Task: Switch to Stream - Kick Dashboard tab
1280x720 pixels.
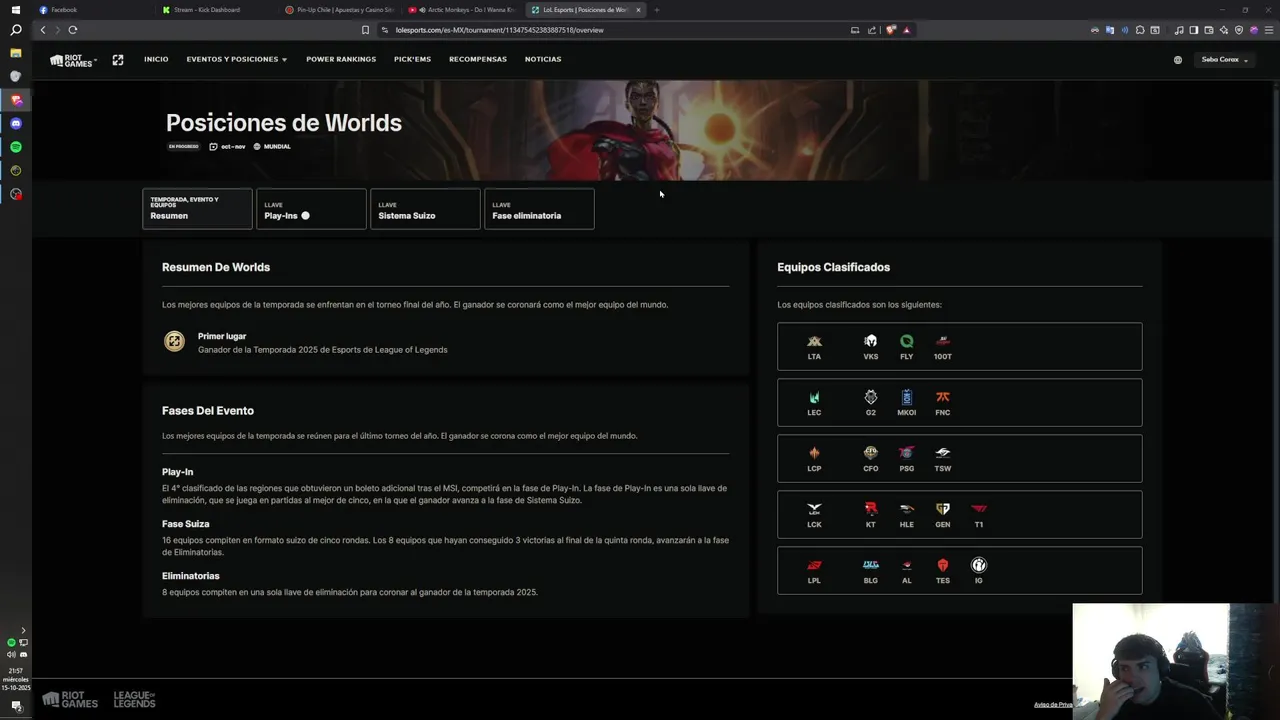Action: click(215, 10)
